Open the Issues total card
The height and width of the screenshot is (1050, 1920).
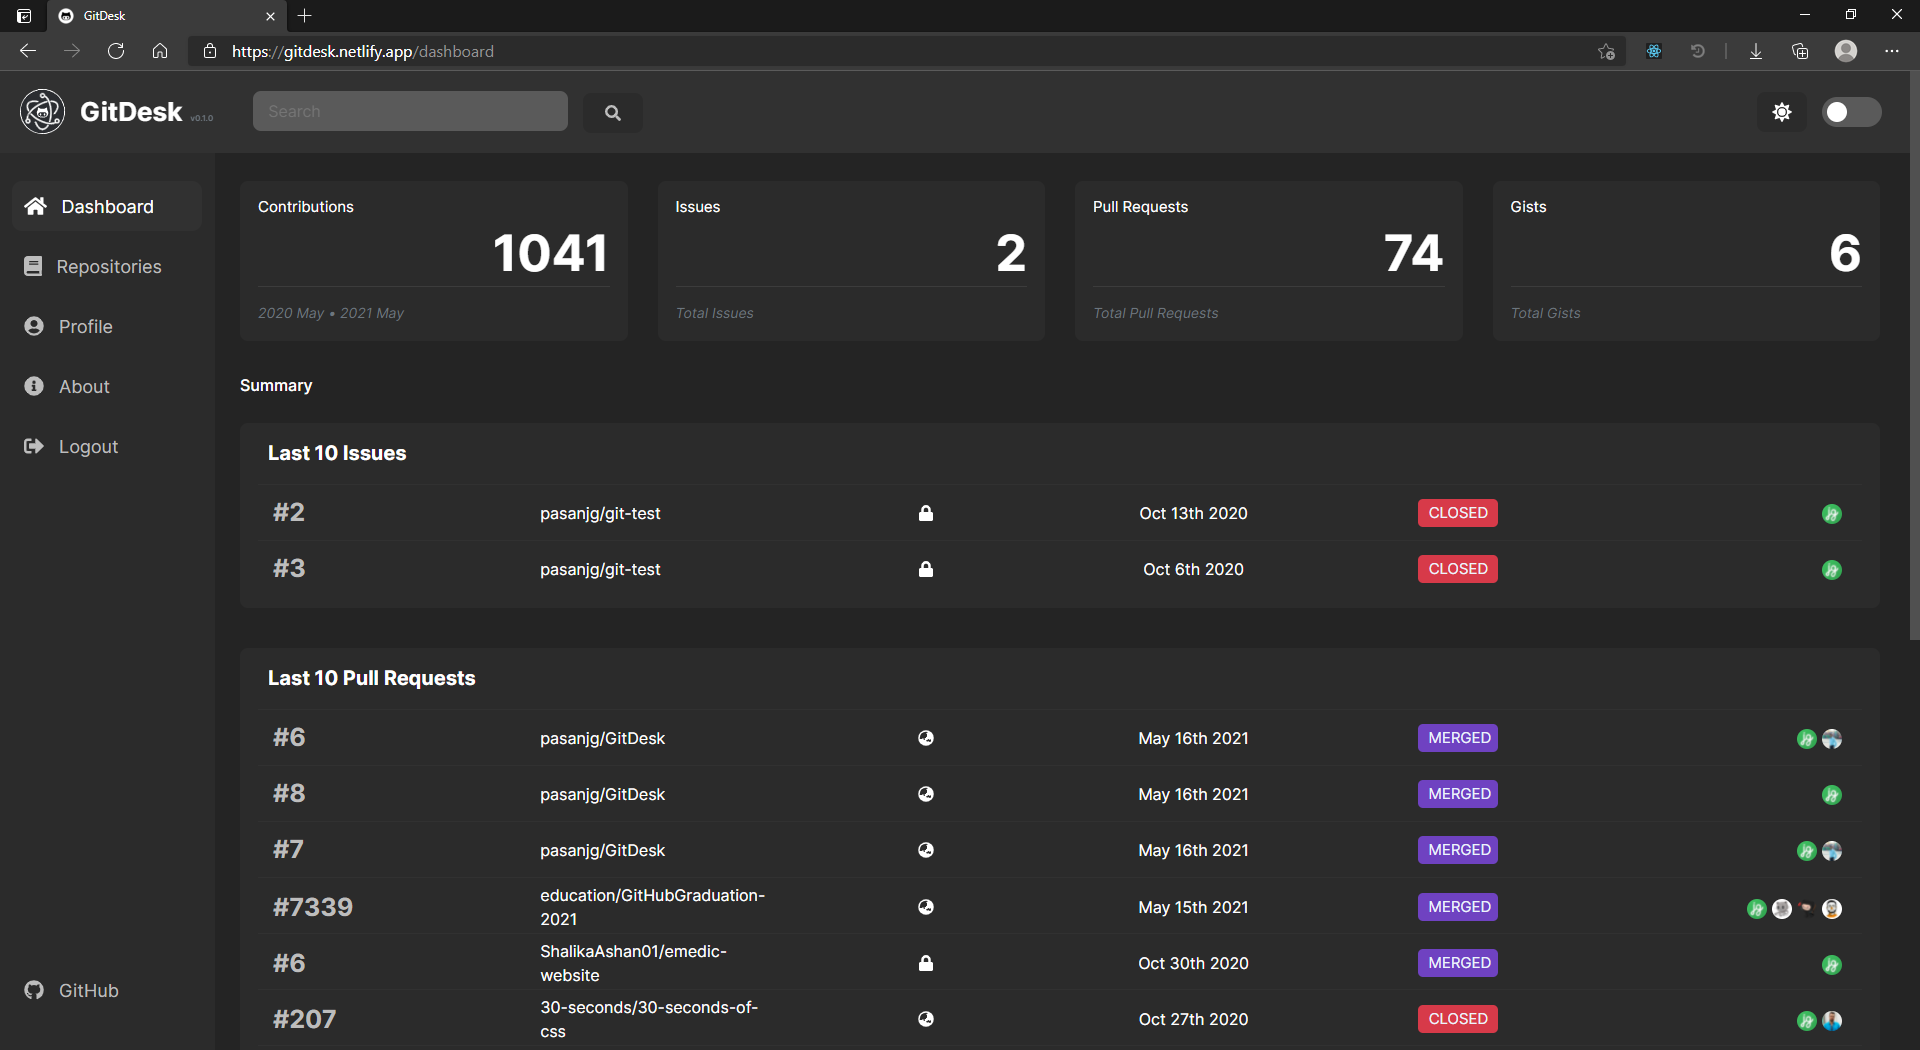[x=851, y=261]
